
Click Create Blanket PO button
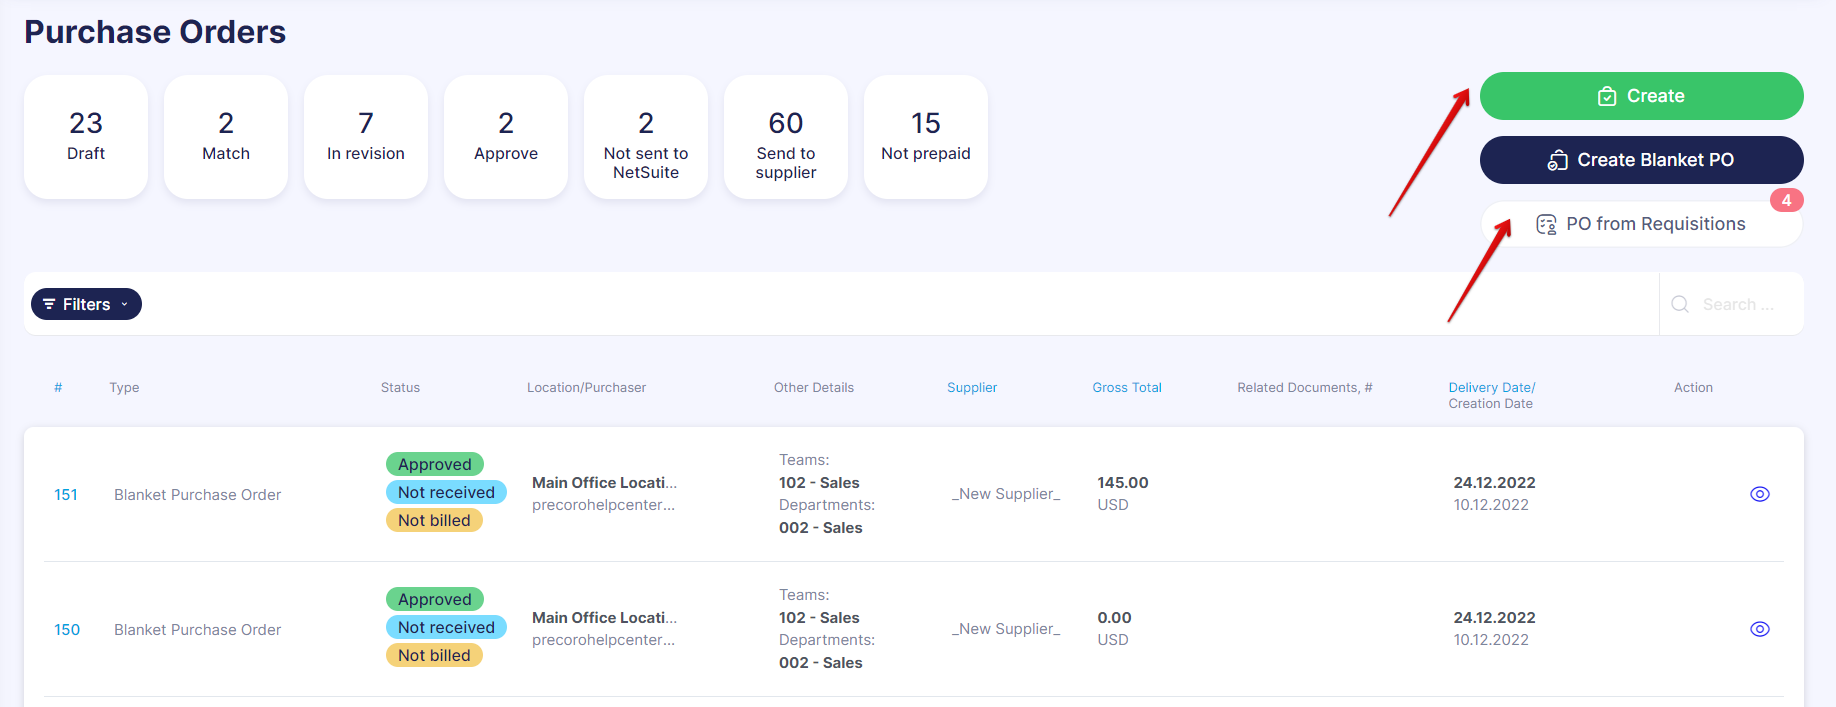[x=1641, y=160]
